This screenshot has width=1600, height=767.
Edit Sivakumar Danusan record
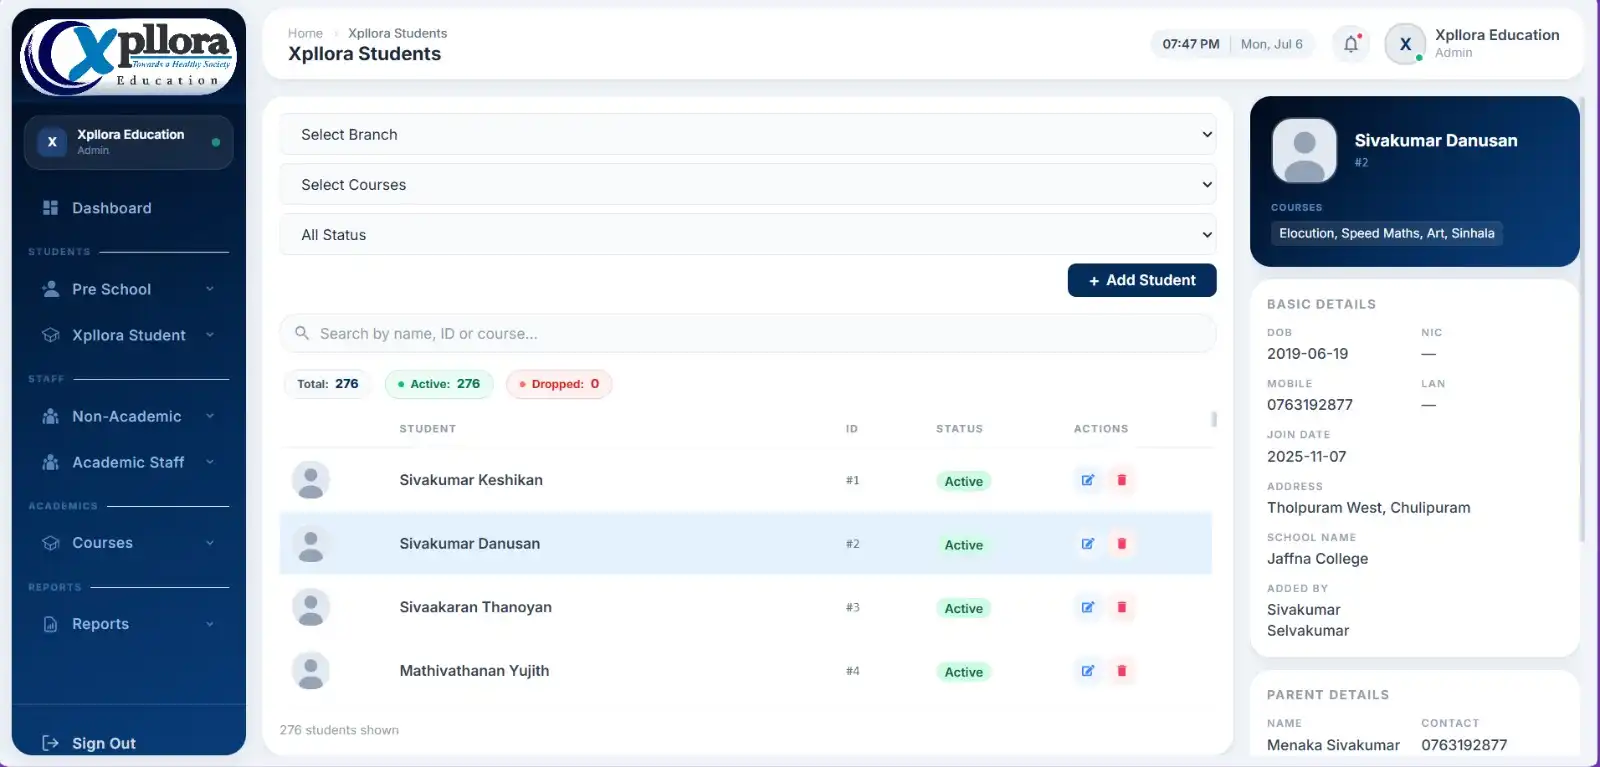1088,544
